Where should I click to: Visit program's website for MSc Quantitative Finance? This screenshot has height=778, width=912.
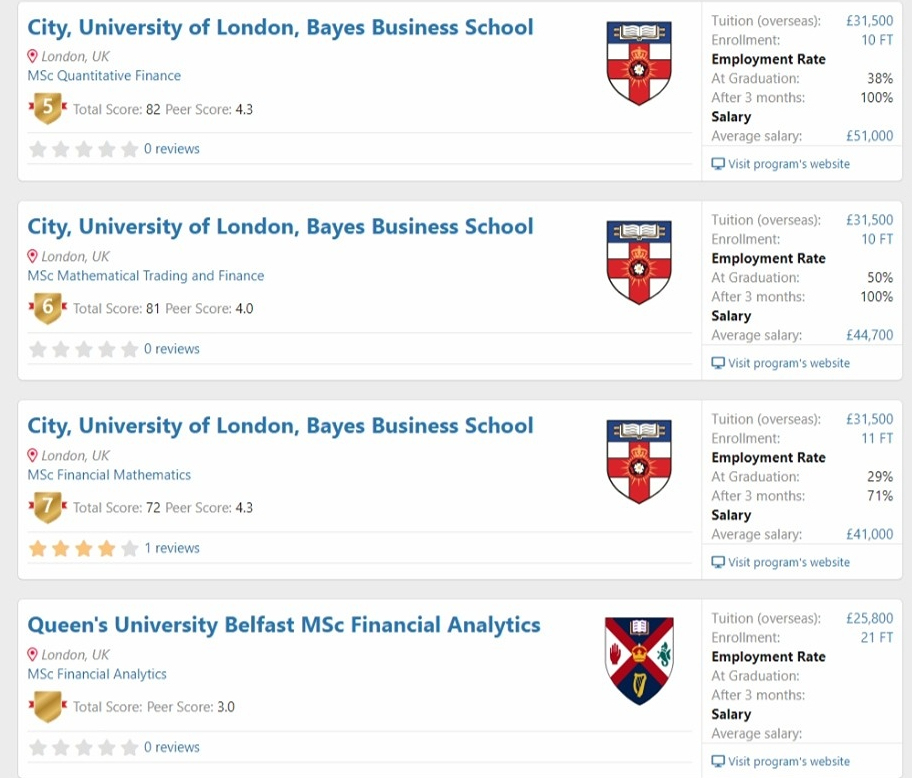point(789,164)
